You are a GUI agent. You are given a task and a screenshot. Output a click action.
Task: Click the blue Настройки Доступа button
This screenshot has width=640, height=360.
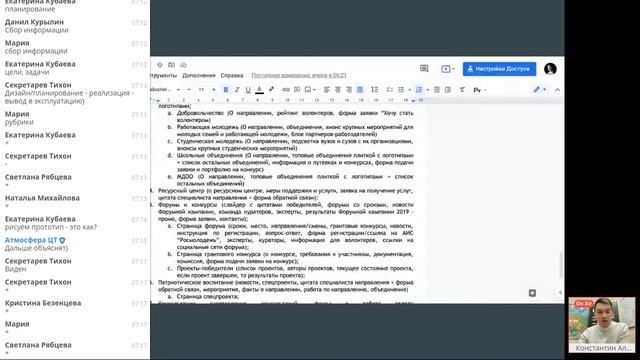[499, 69]
